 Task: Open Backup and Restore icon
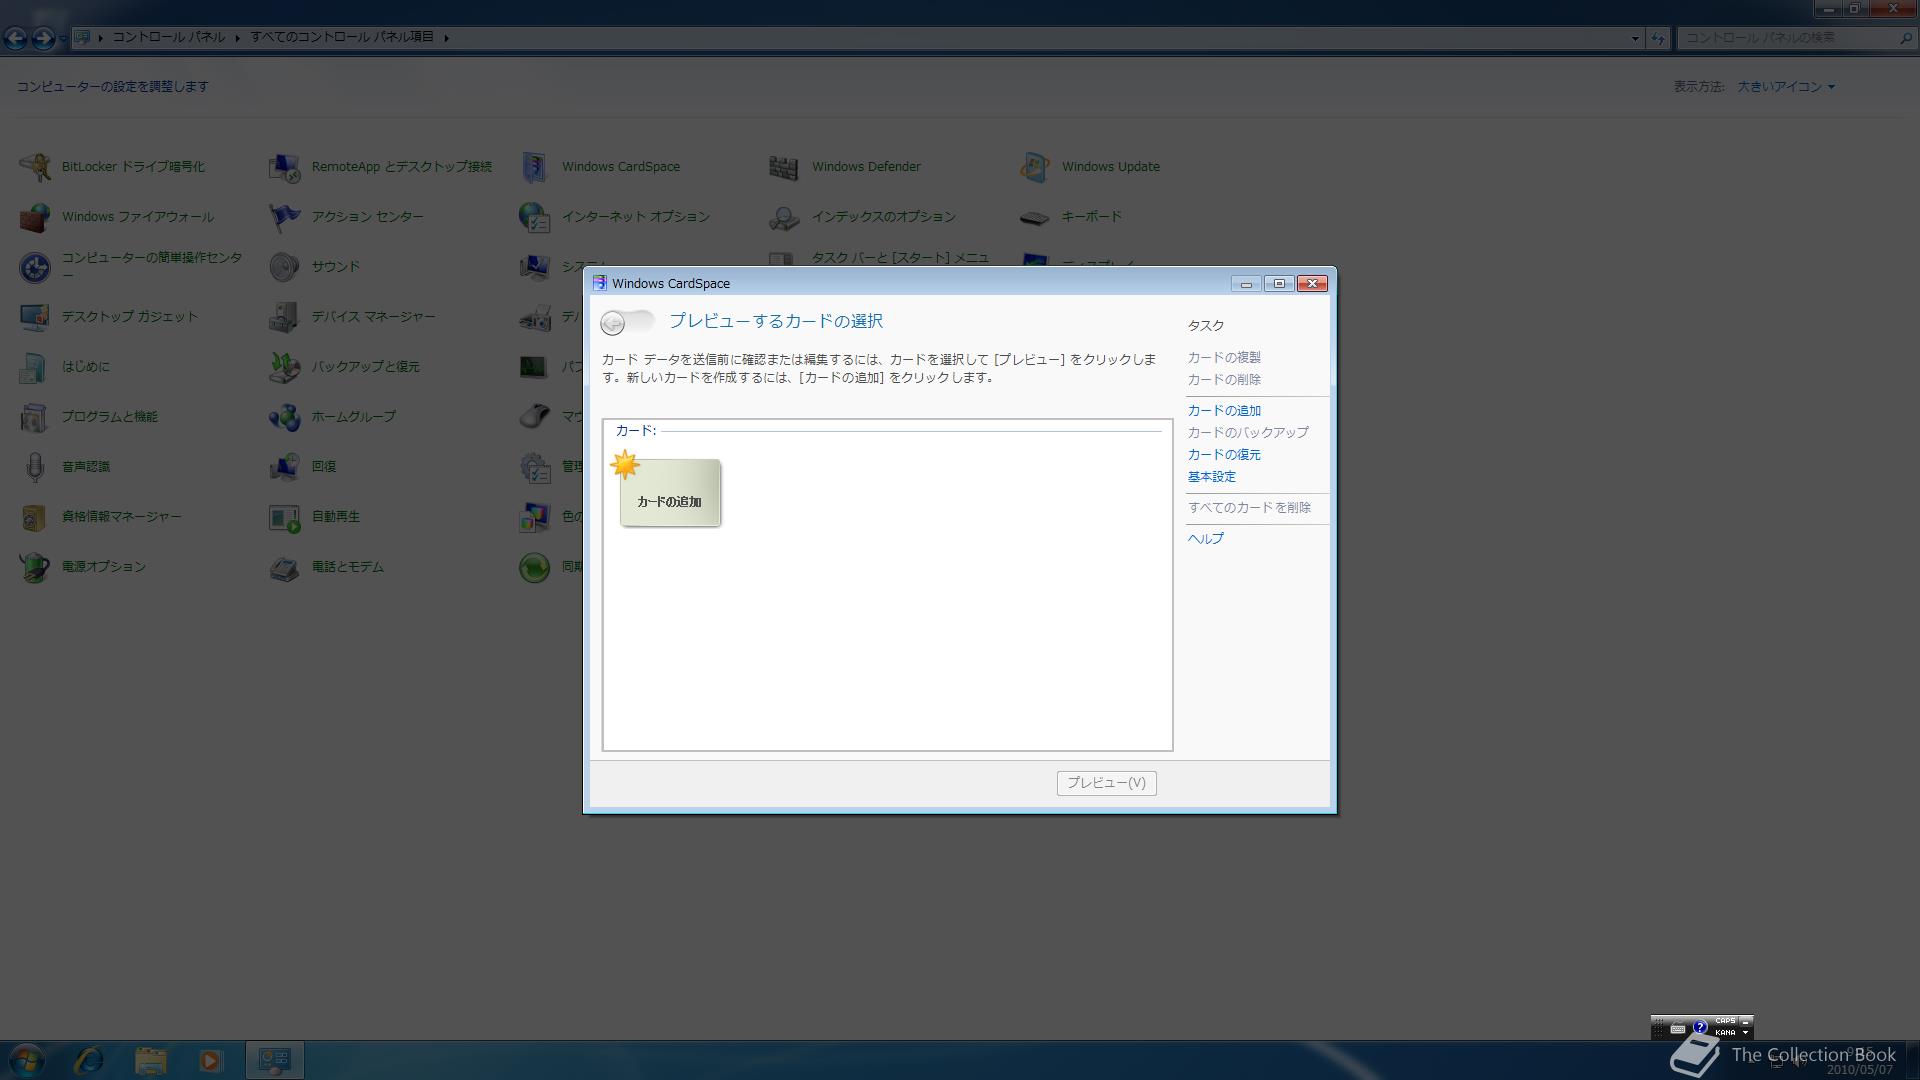tap(285, 367)
